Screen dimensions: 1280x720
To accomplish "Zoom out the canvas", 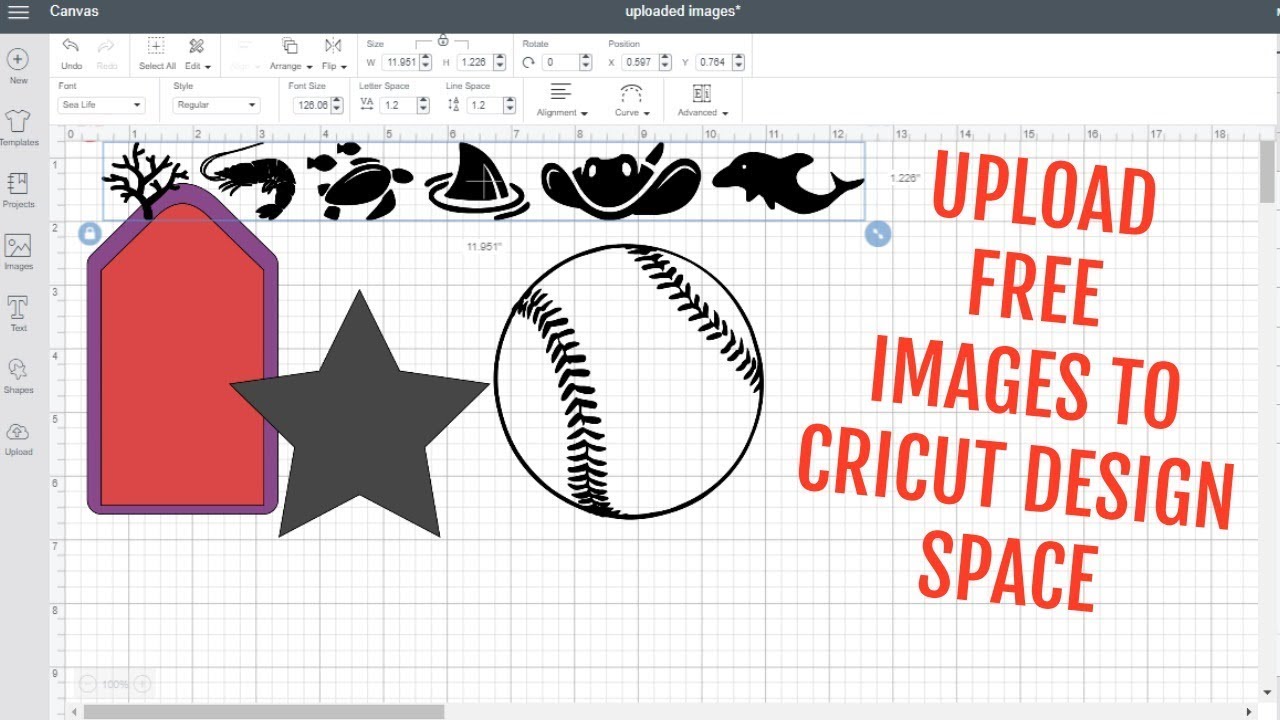I will (87, 684).
